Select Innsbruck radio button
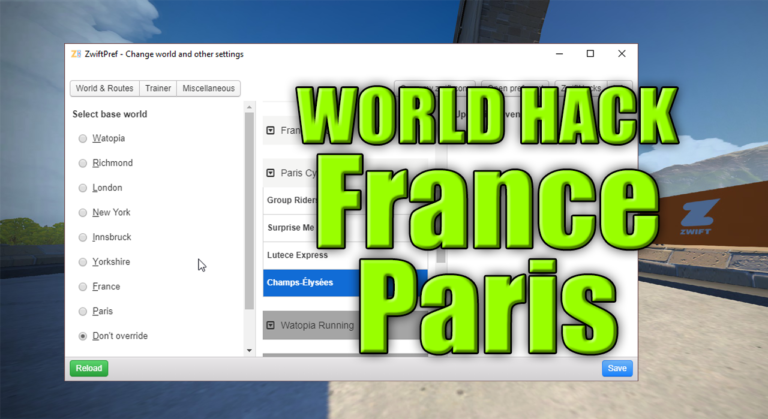 83,237
